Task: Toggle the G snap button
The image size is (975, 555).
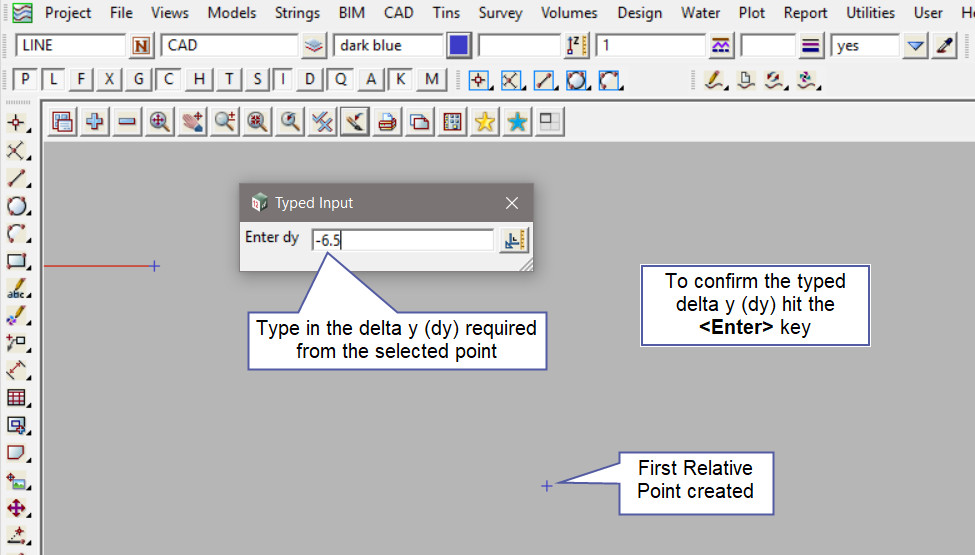Action: (x=139, y=80)
